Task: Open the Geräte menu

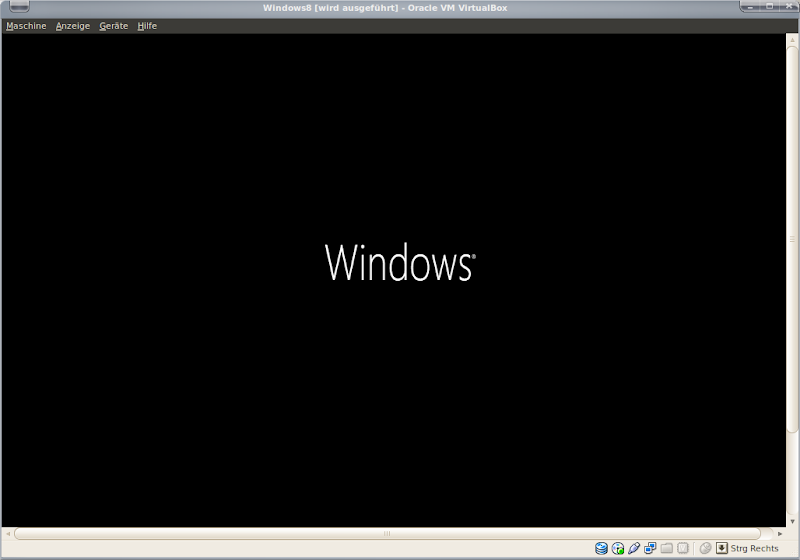Action: tap(113, 26)
